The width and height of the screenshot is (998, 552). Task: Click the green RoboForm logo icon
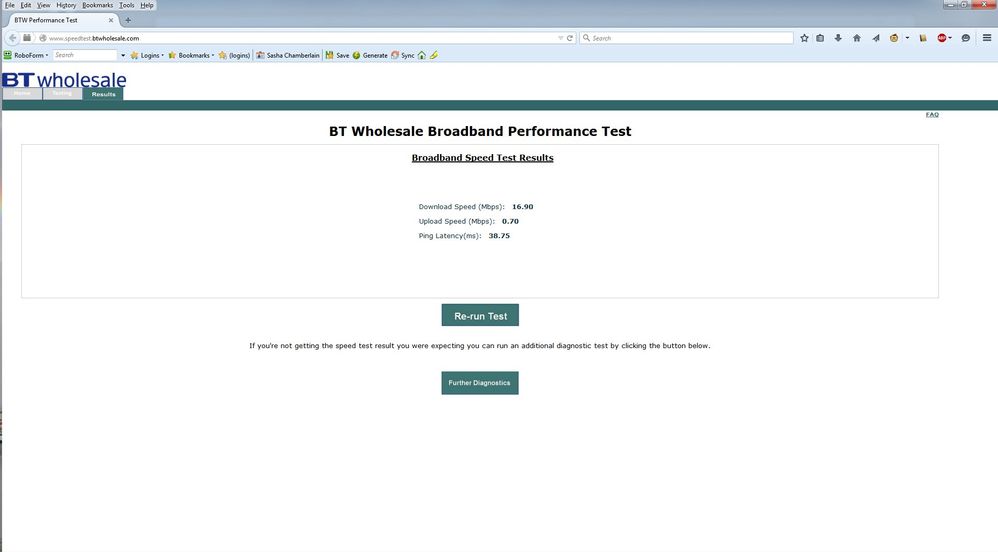[8, 55]
